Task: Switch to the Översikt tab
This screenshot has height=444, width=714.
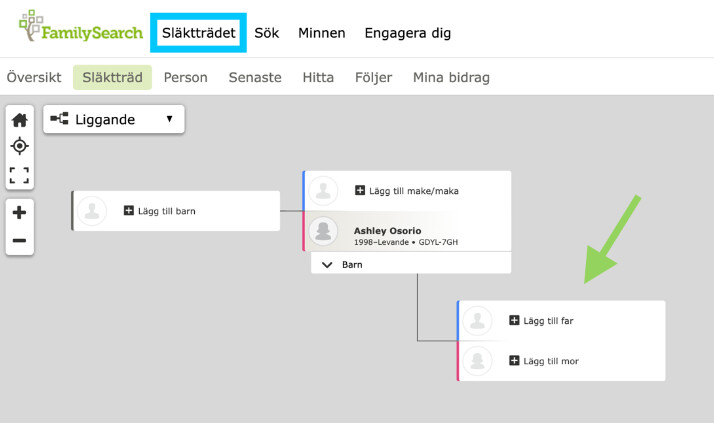Action: click(x=34, y=77)
